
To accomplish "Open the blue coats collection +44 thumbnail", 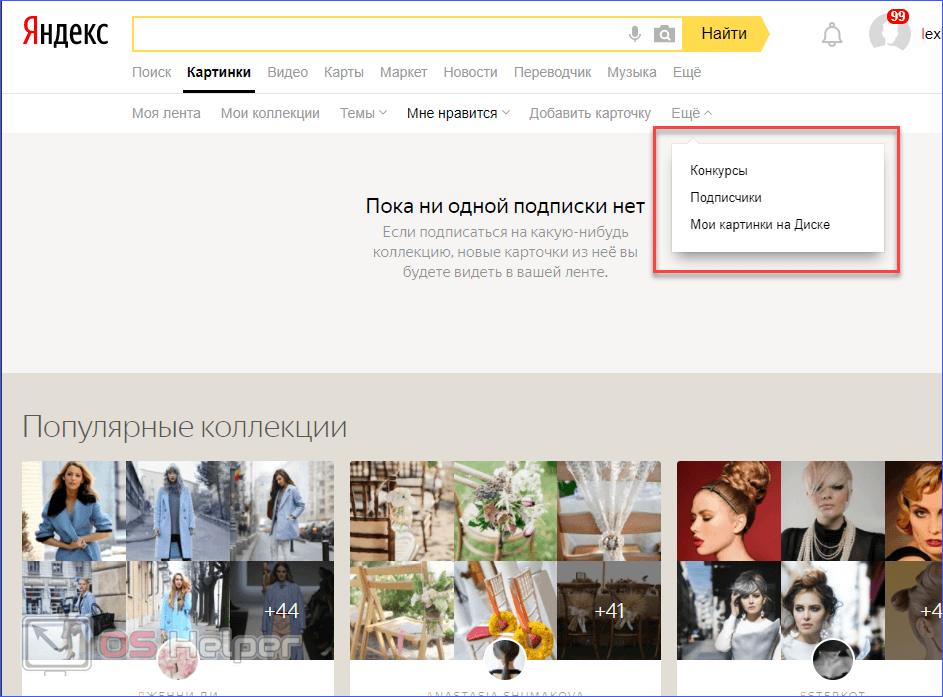I will tap(282, 610).
